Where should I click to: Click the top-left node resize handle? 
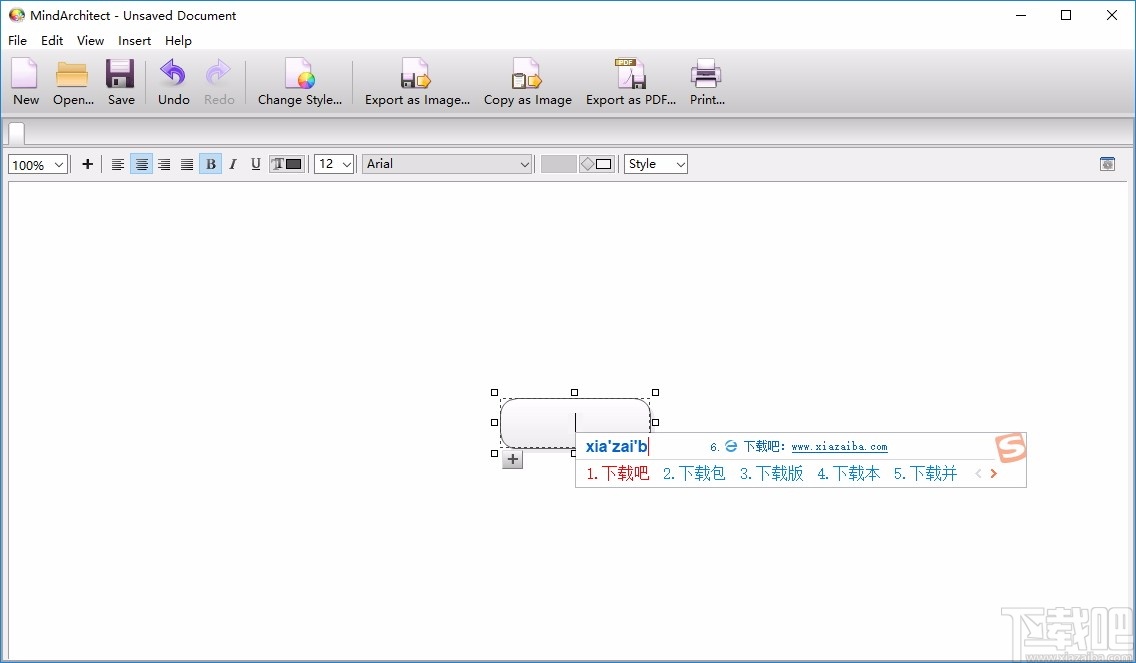click(495, 393)
